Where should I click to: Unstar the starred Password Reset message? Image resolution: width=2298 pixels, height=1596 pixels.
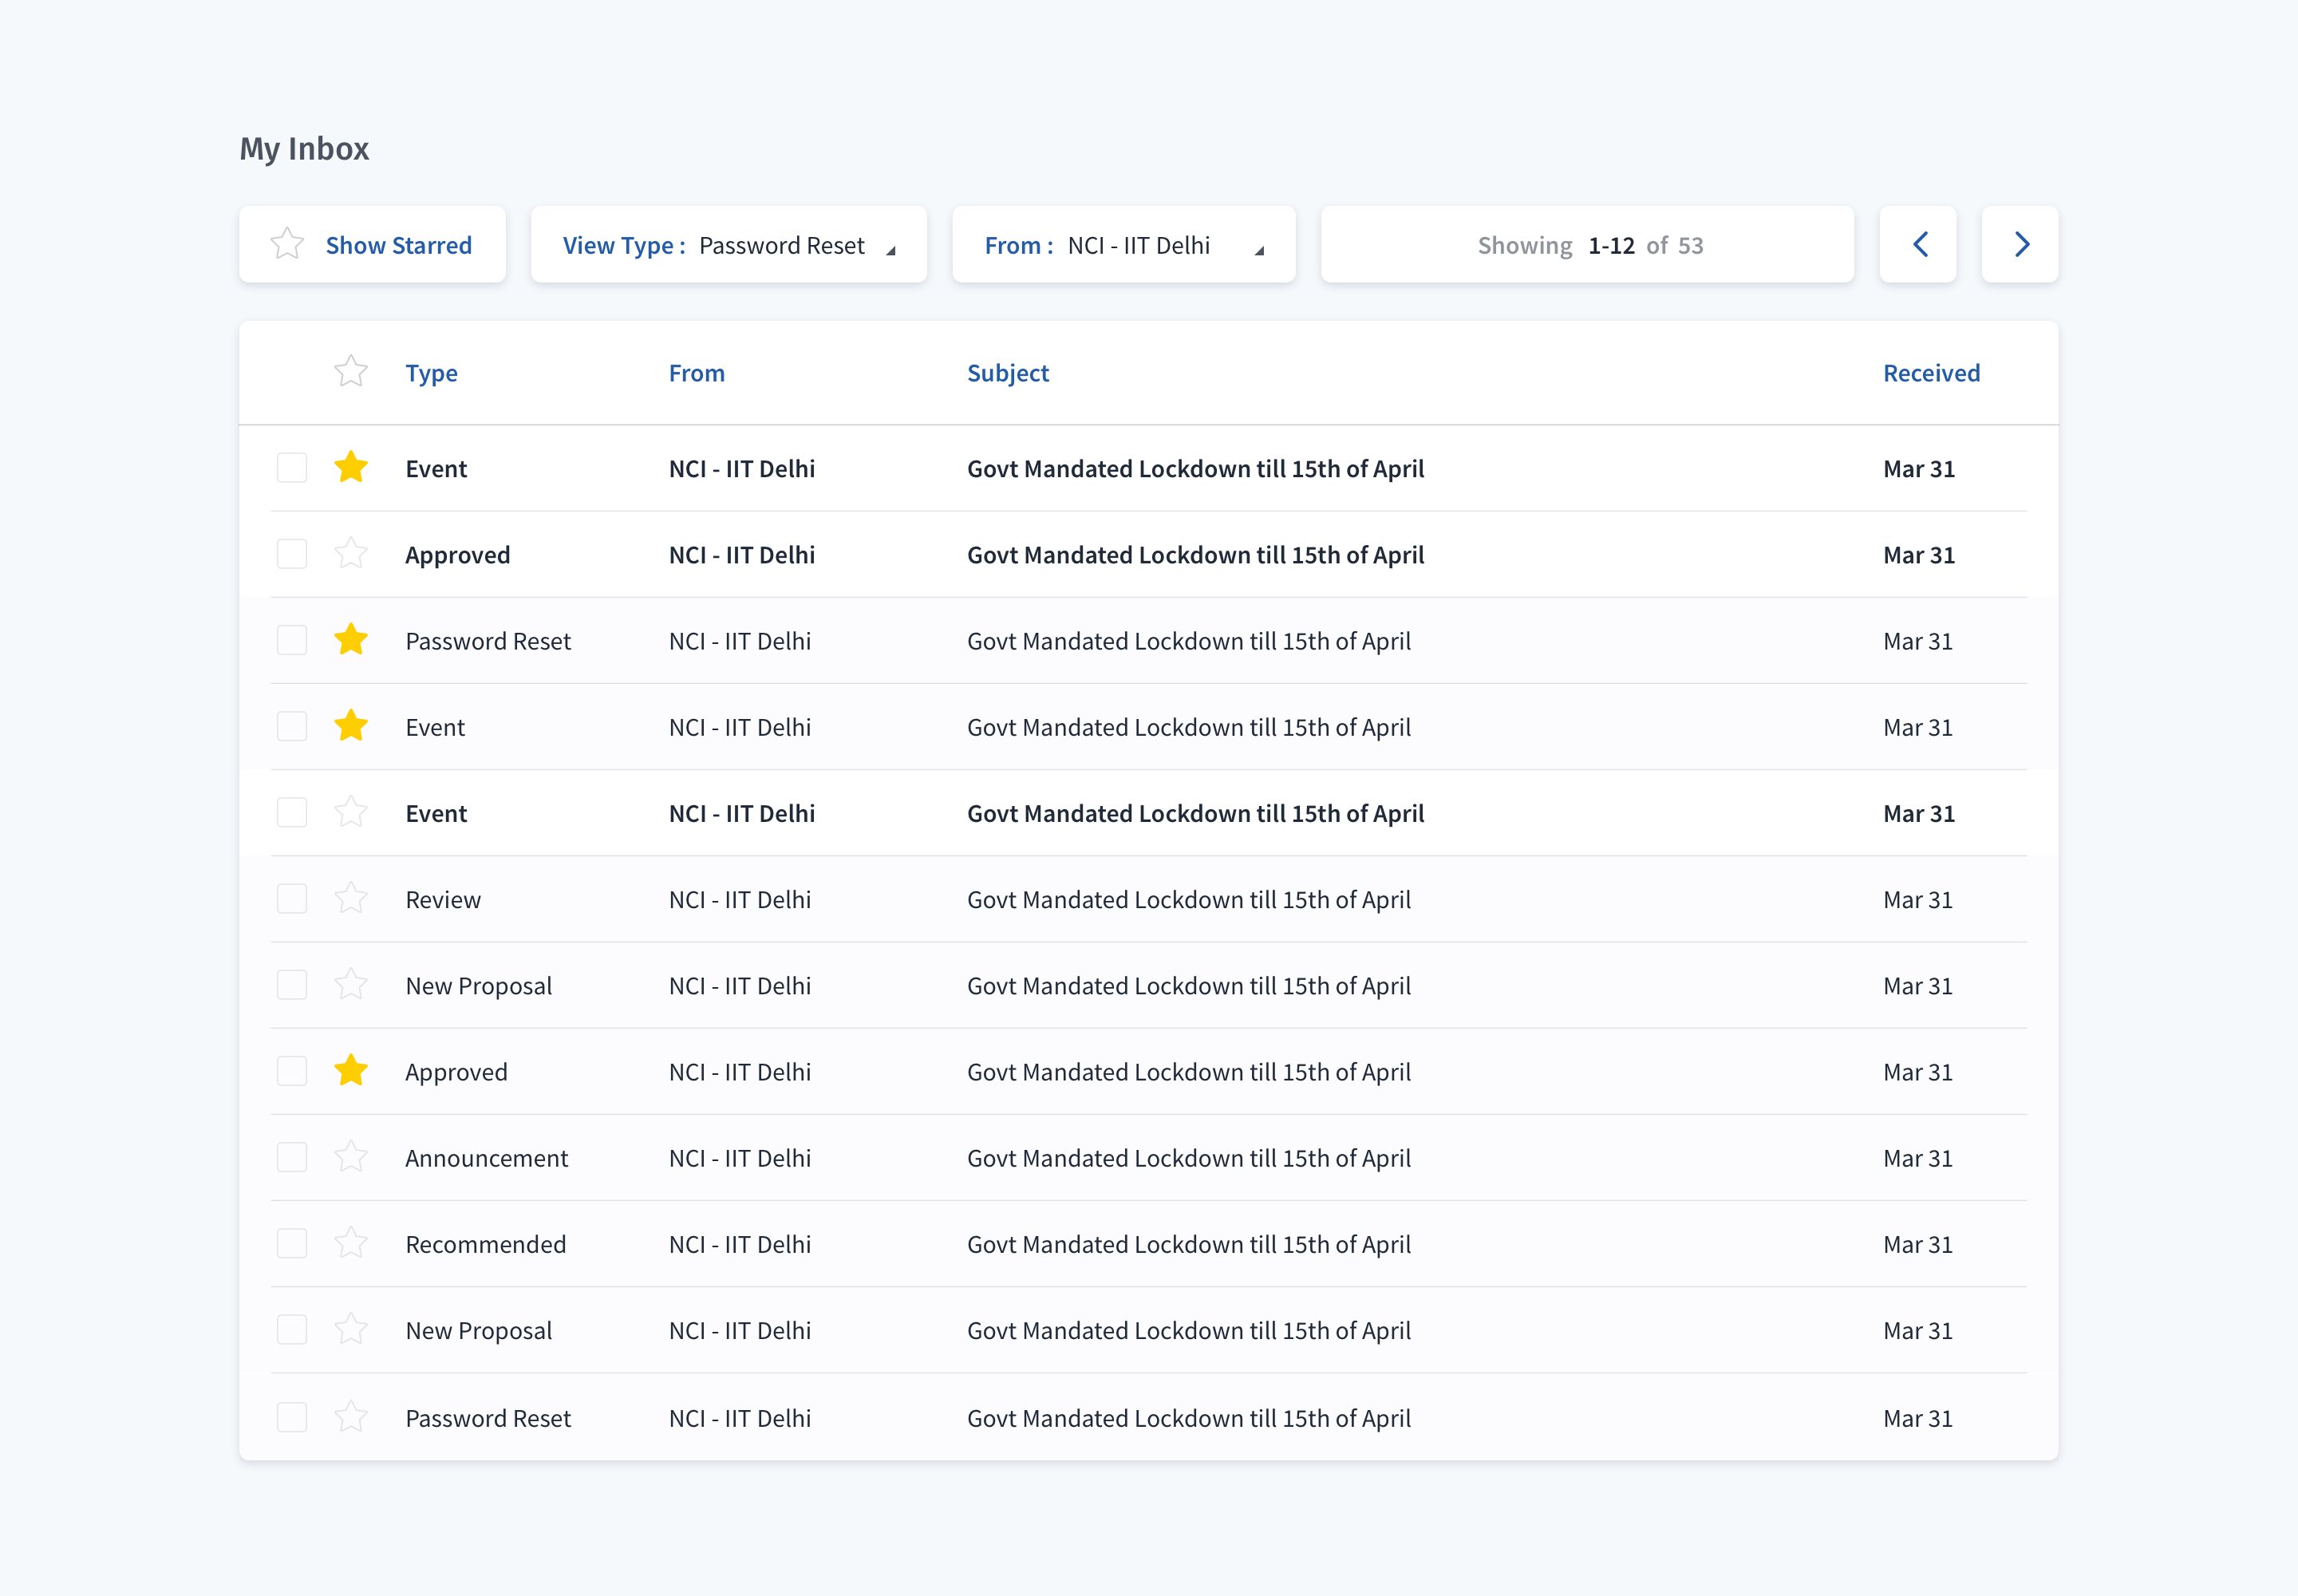[x=351, y=640]
